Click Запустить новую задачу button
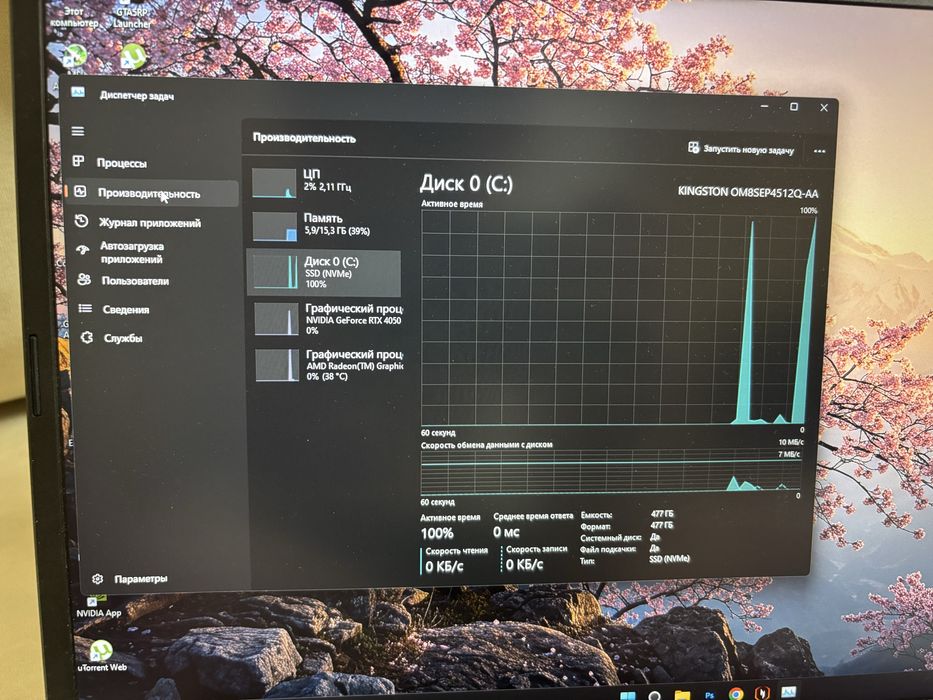 (741, 149)
